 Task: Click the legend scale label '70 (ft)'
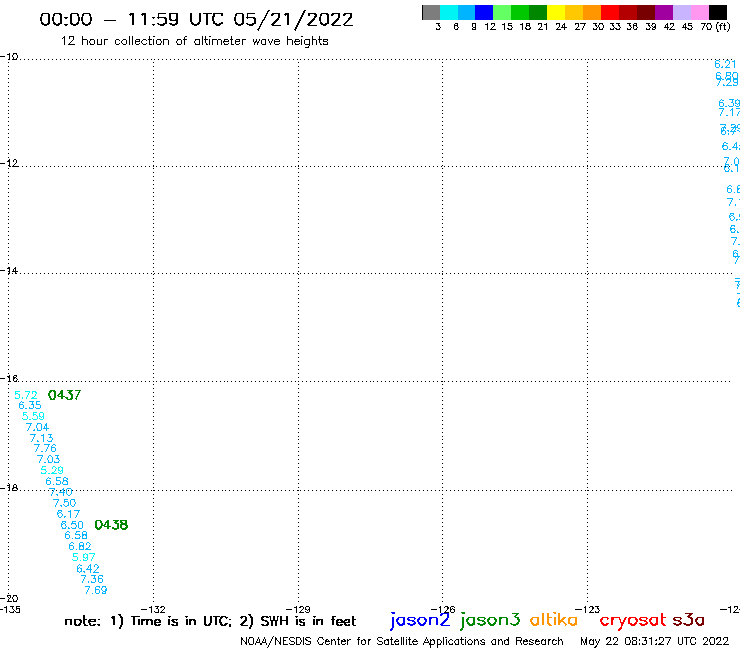pyautogui.click(x=715, y=26)
